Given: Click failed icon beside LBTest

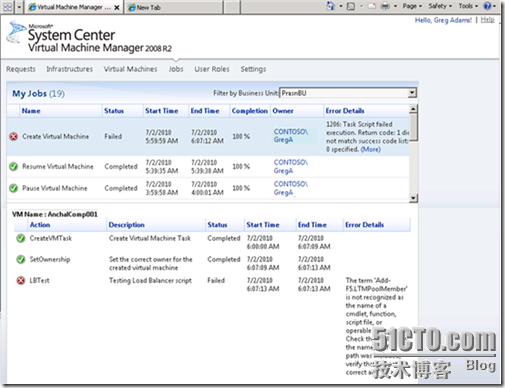Looking at the screenshot, I should 21,281.
